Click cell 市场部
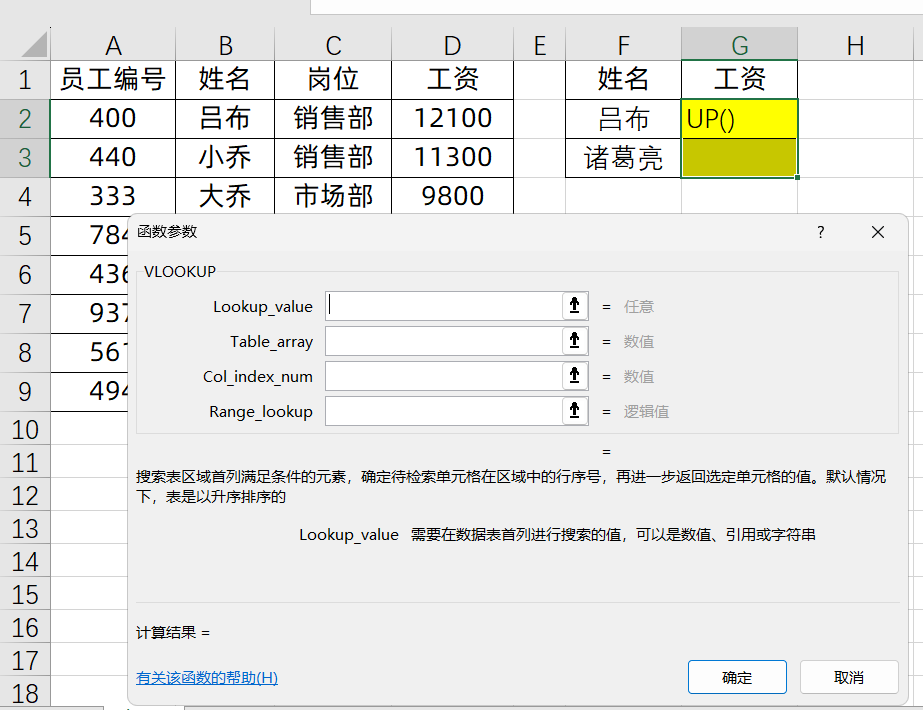The width and height of the screenshot is (923, 710). coord(333,197)
